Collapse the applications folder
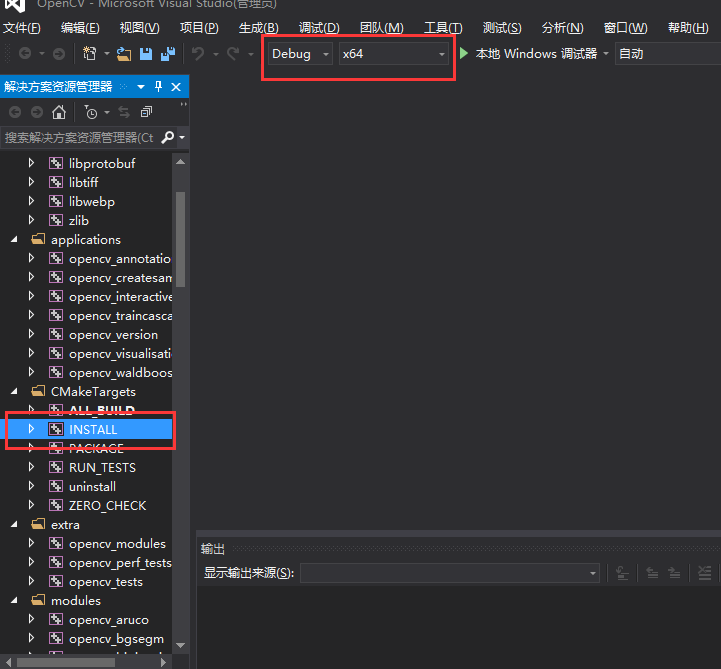This screenshot has height=669, width=721. tap(14, 239)
